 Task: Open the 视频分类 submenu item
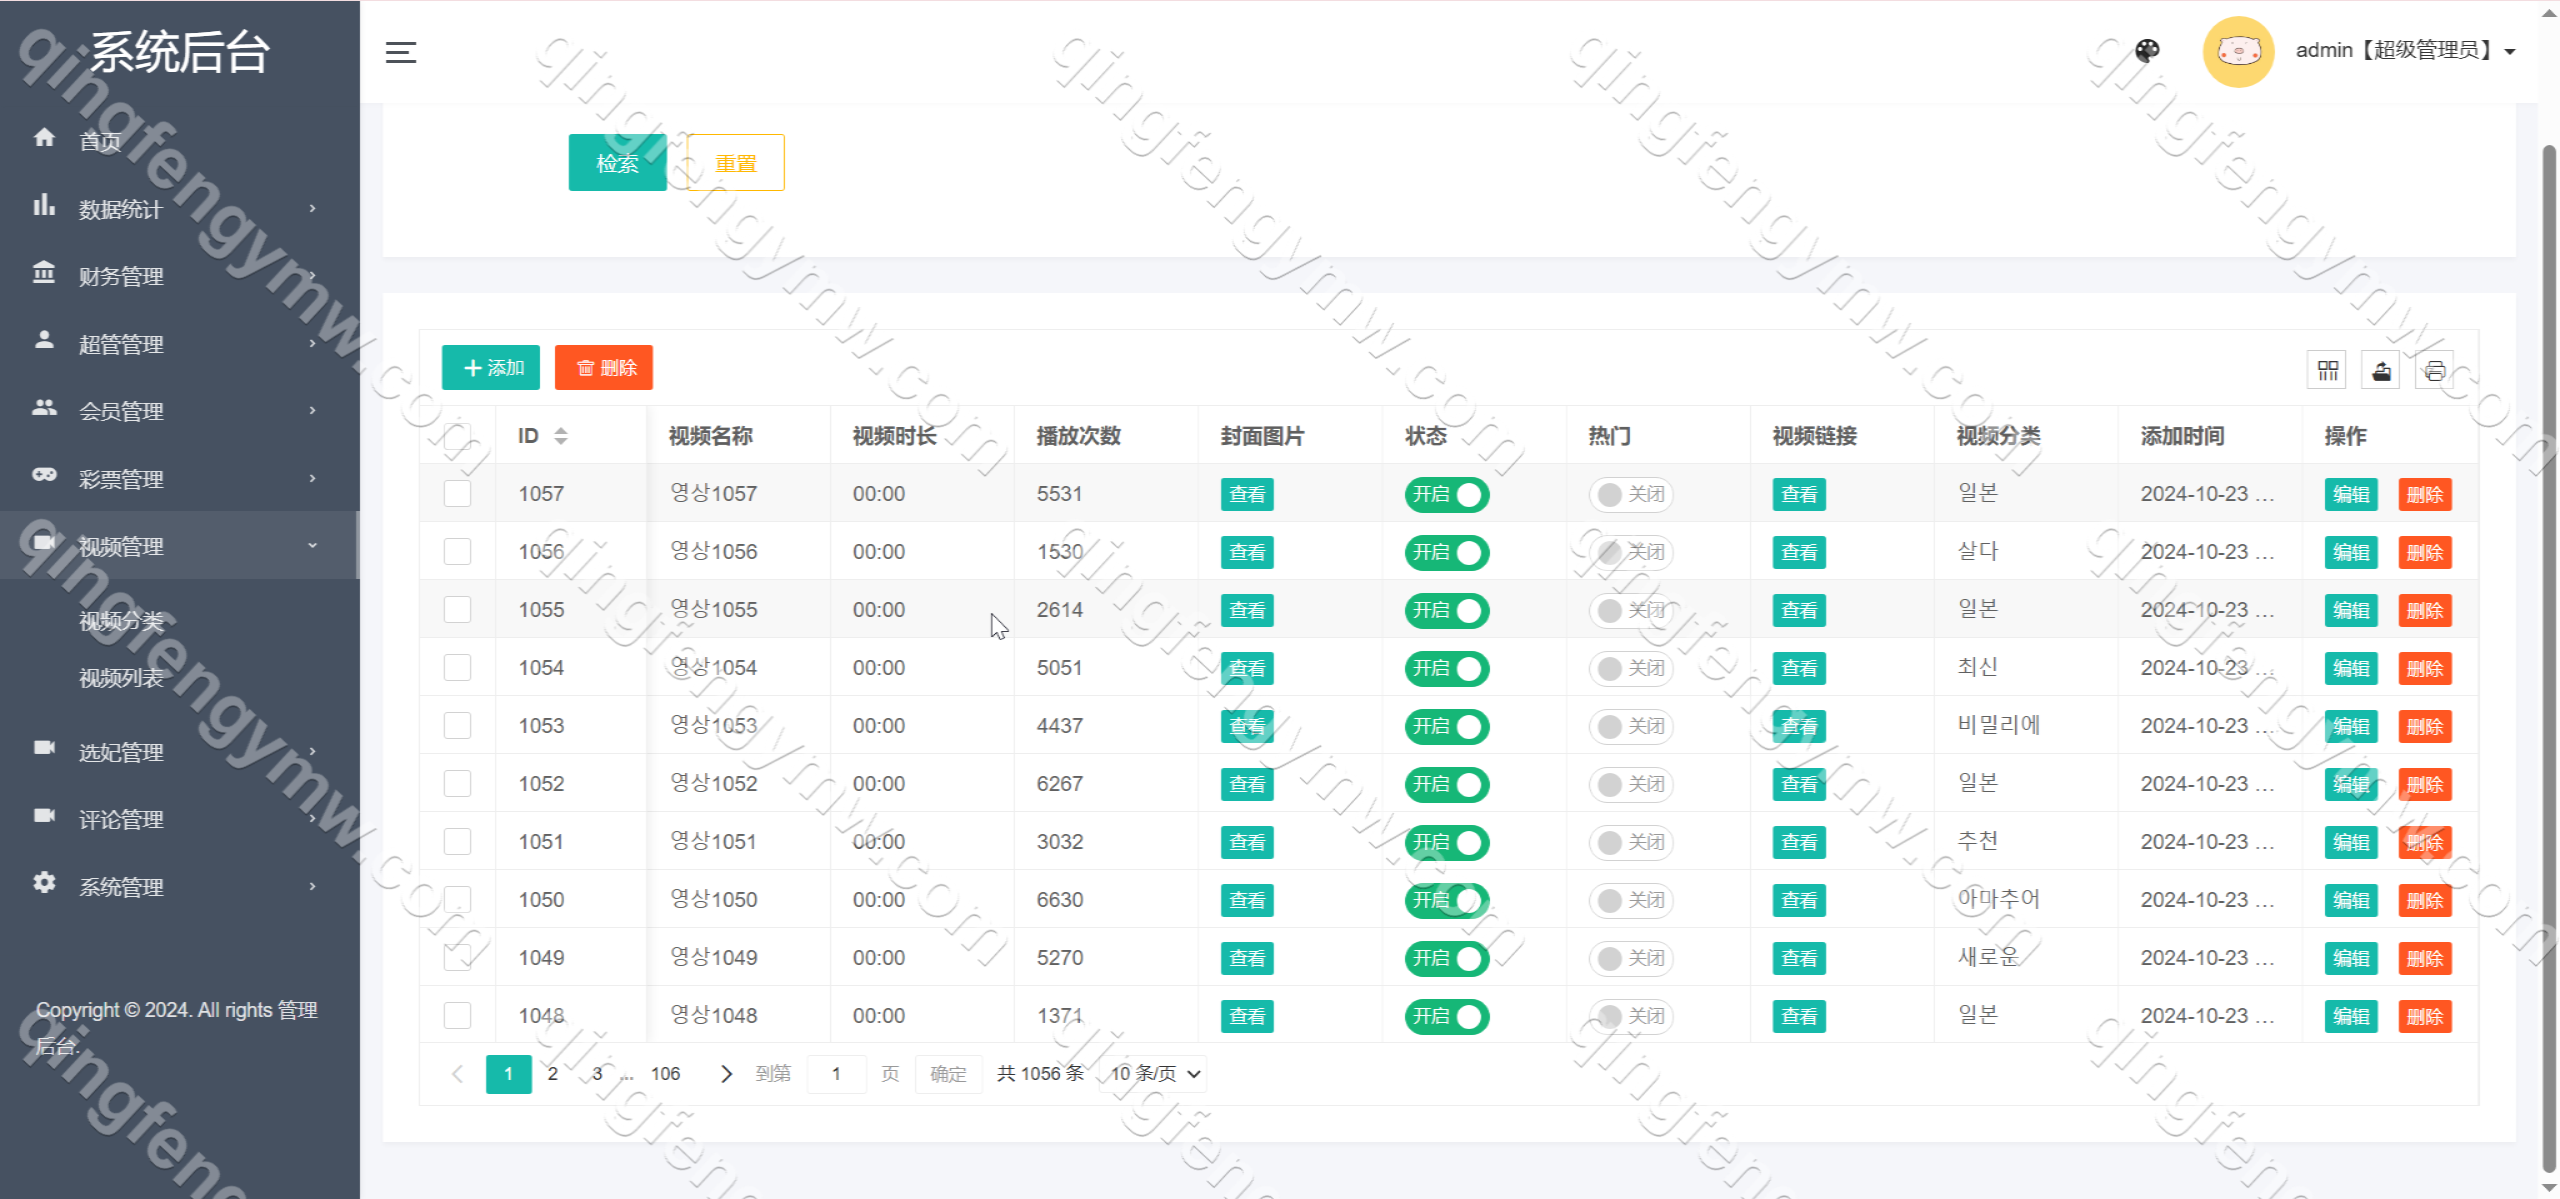click(121, 621)
